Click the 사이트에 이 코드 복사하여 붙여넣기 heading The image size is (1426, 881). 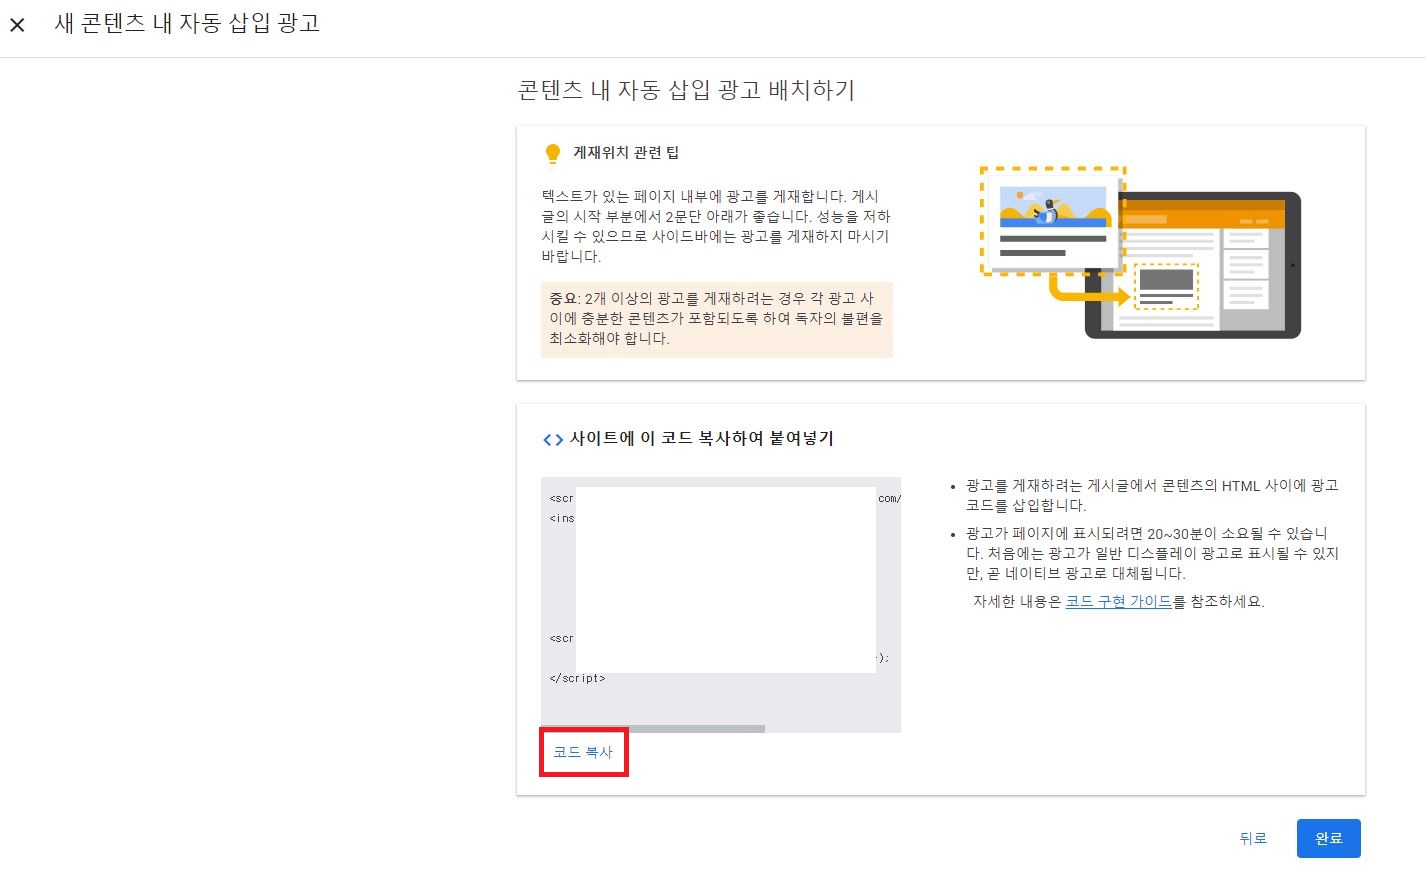701,438
